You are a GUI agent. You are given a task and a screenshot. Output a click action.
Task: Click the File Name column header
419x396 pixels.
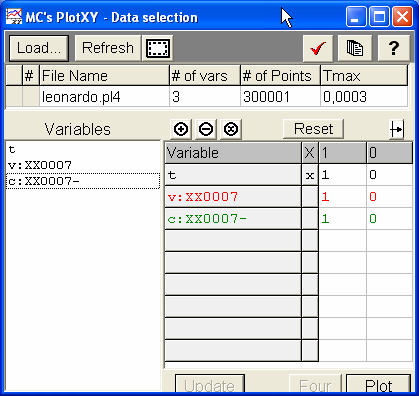click(x=104, y=76)
